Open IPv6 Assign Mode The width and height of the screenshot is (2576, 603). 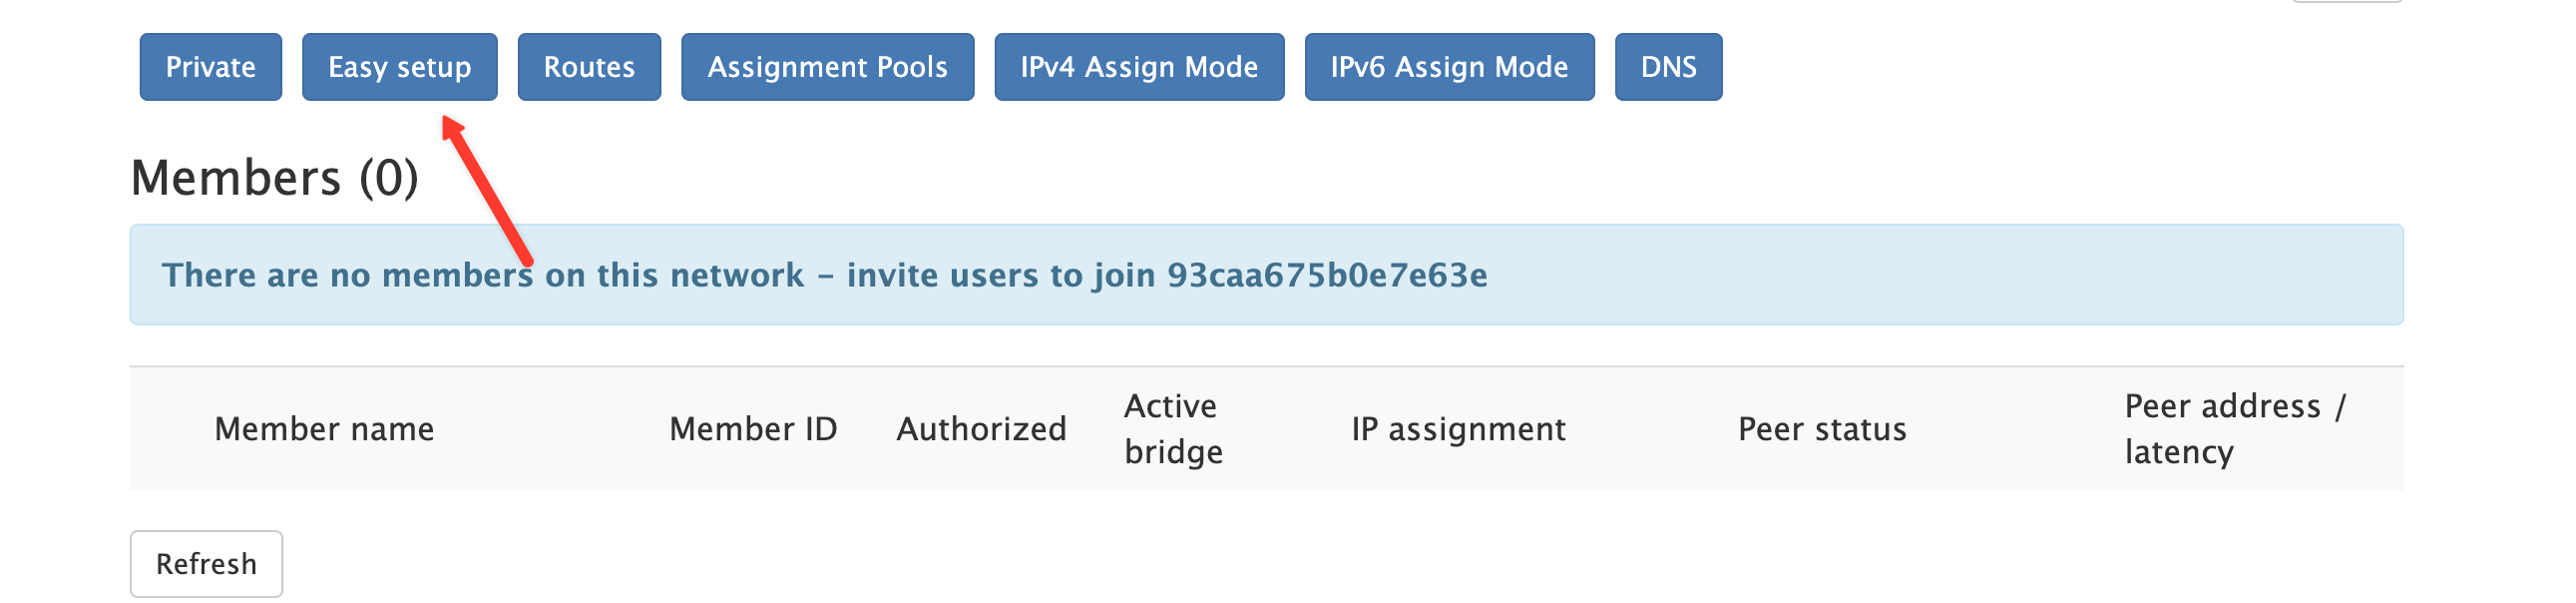[1449, 67]
